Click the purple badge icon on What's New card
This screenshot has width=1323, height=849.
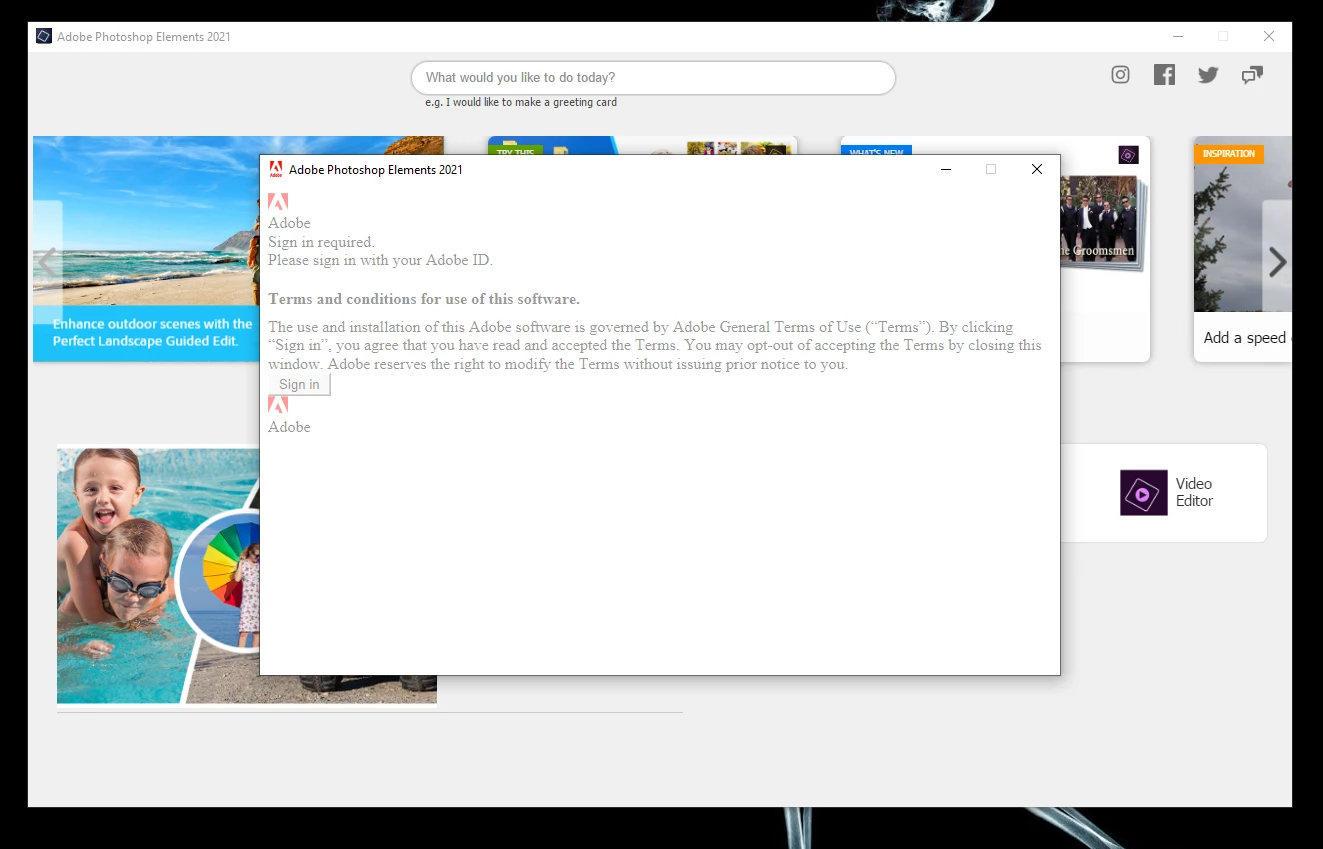[x=1128, y=155]
